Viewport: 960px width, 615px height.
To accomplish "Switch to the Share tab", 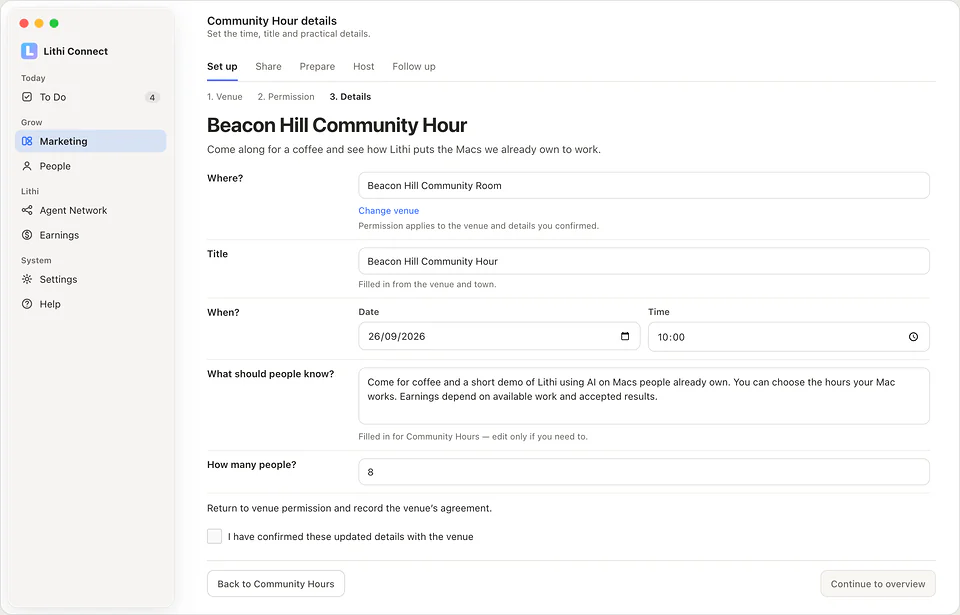I will [268, 66].
